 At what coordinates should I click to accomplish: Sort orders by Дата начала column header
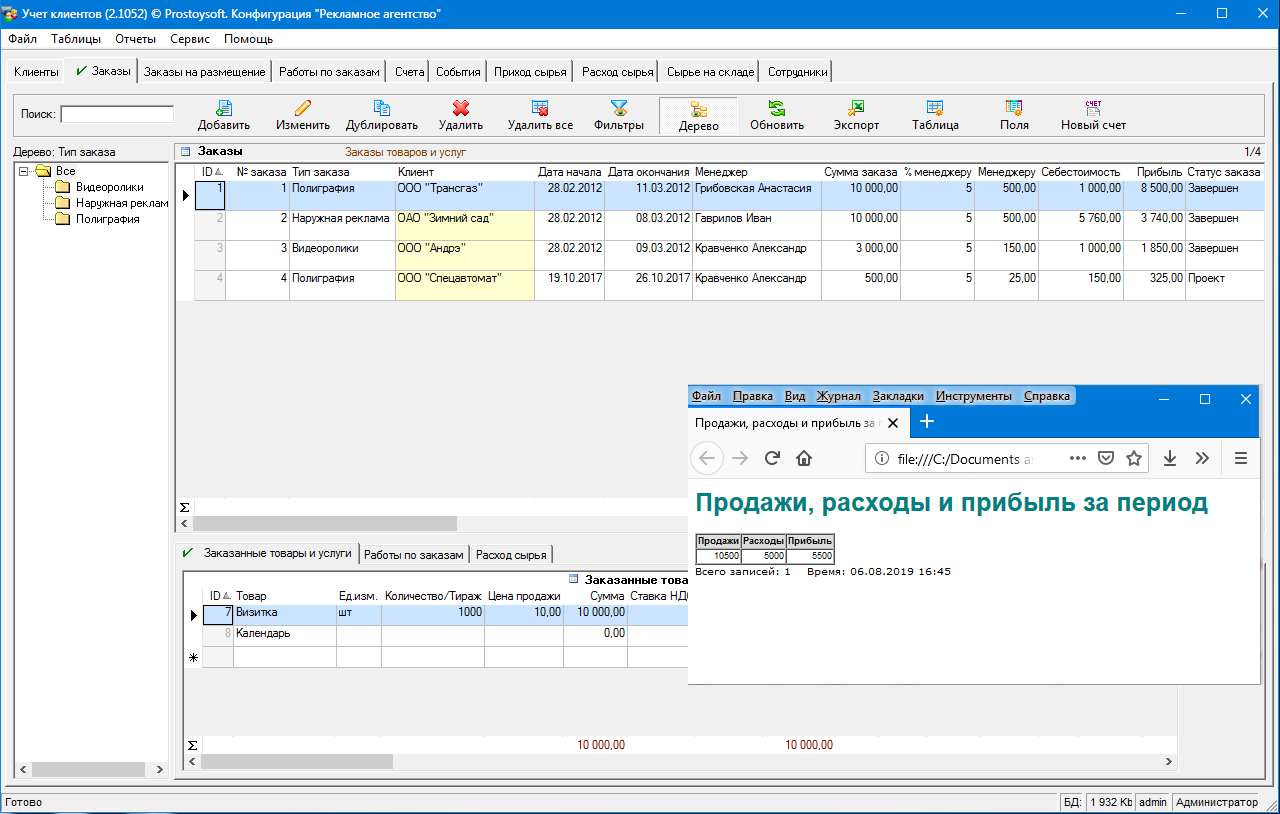(x=570, y=172)
